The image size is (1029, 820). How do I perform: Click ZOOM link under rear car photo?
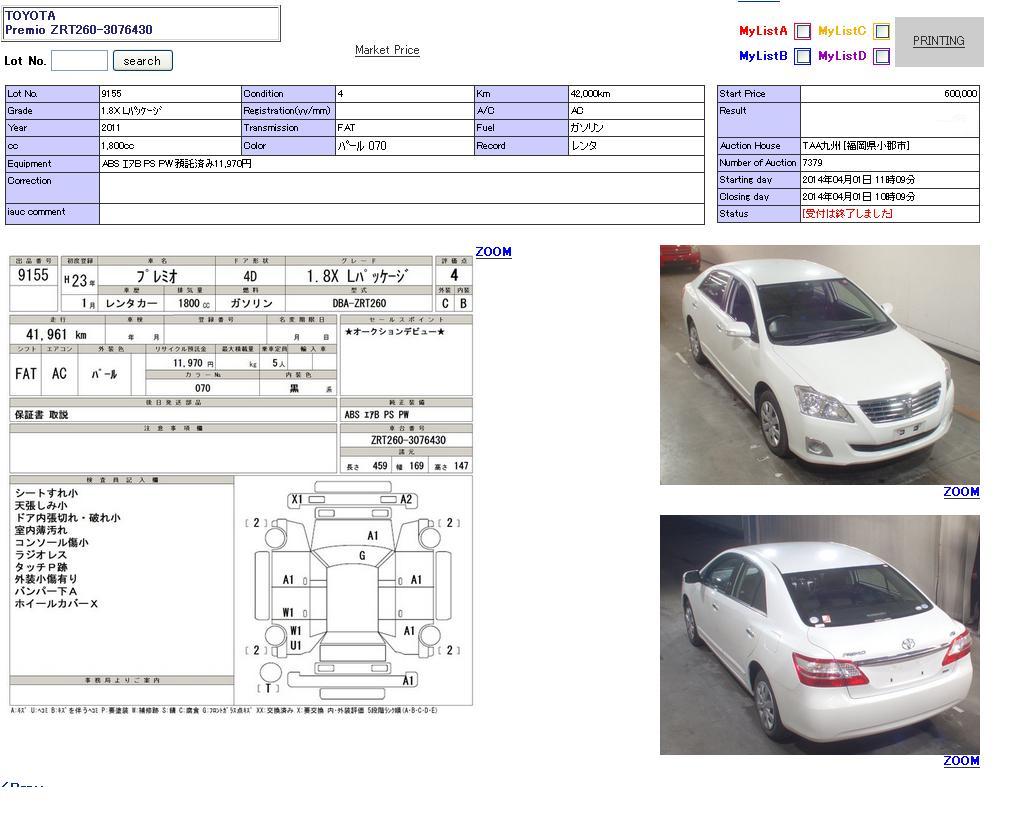click(961, 761)
